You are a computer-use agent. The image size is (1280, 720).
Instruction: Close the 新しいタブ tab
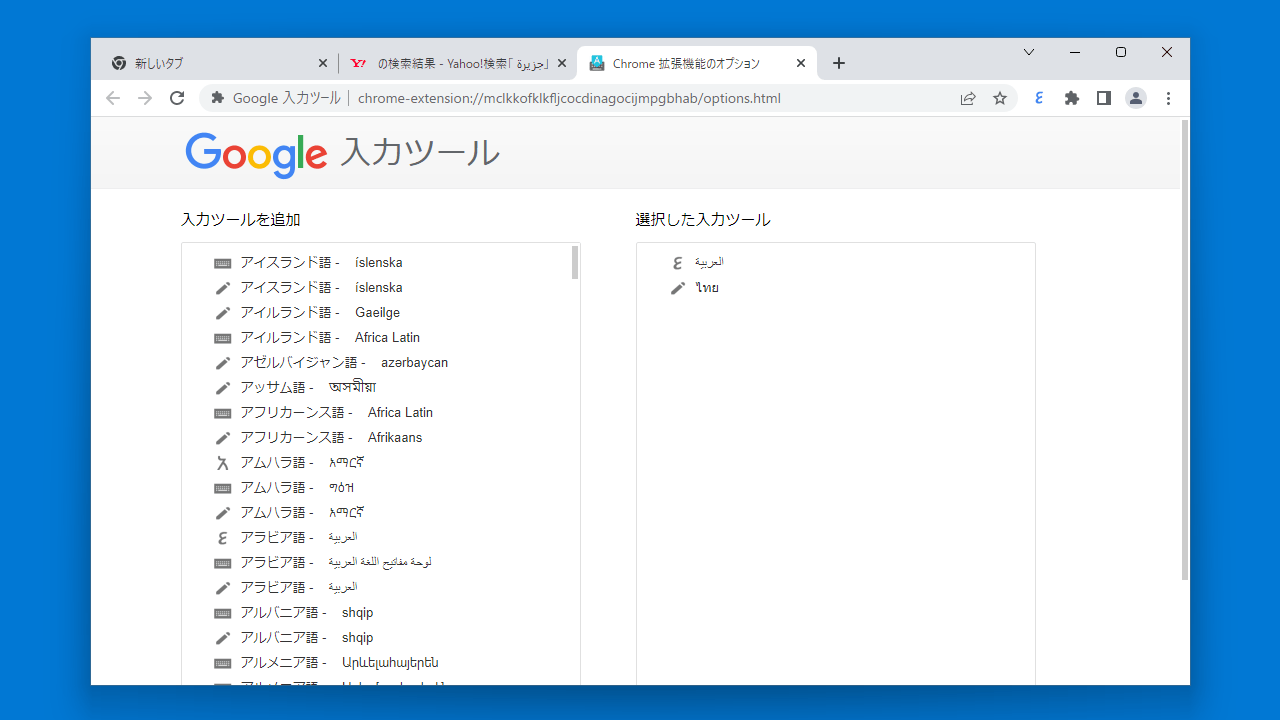point(322,63)
